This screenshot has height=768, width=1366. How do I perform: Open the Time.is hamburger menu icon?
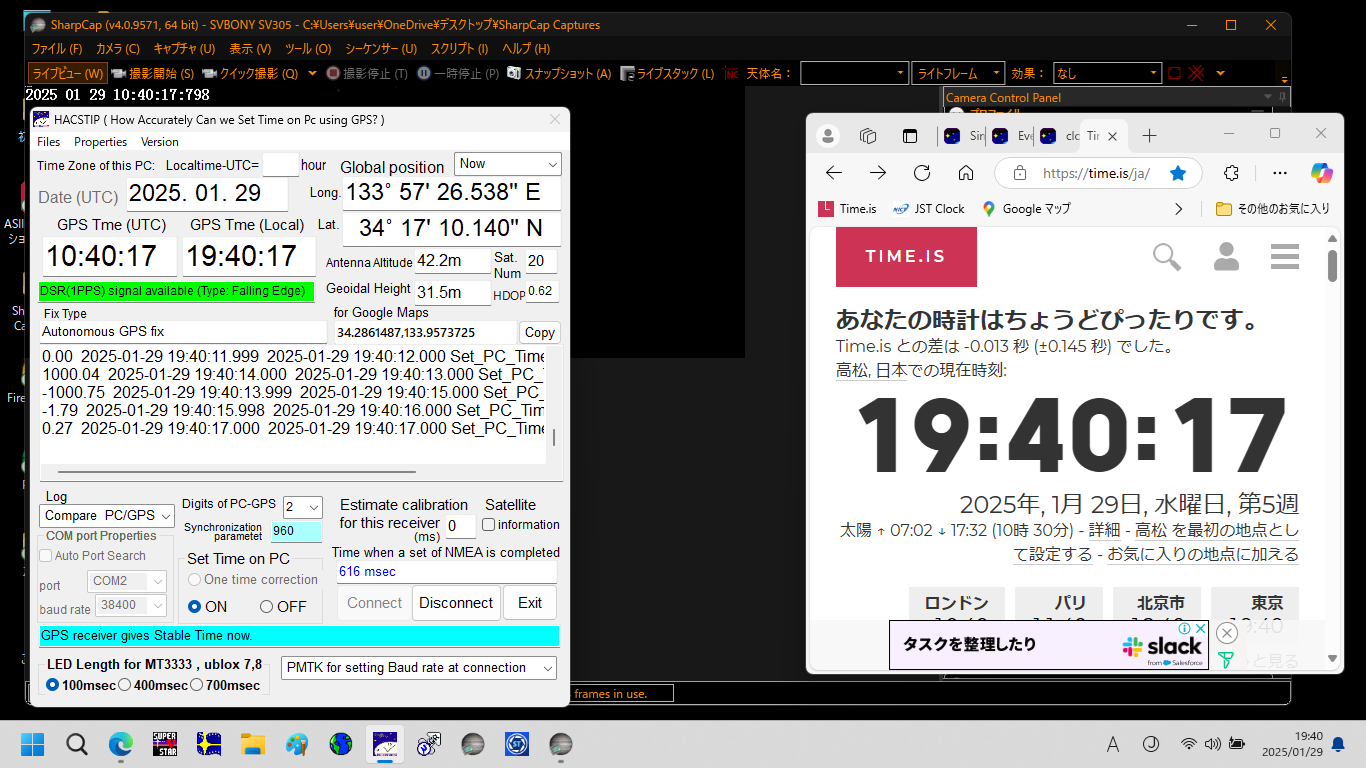click(1284, 257)
